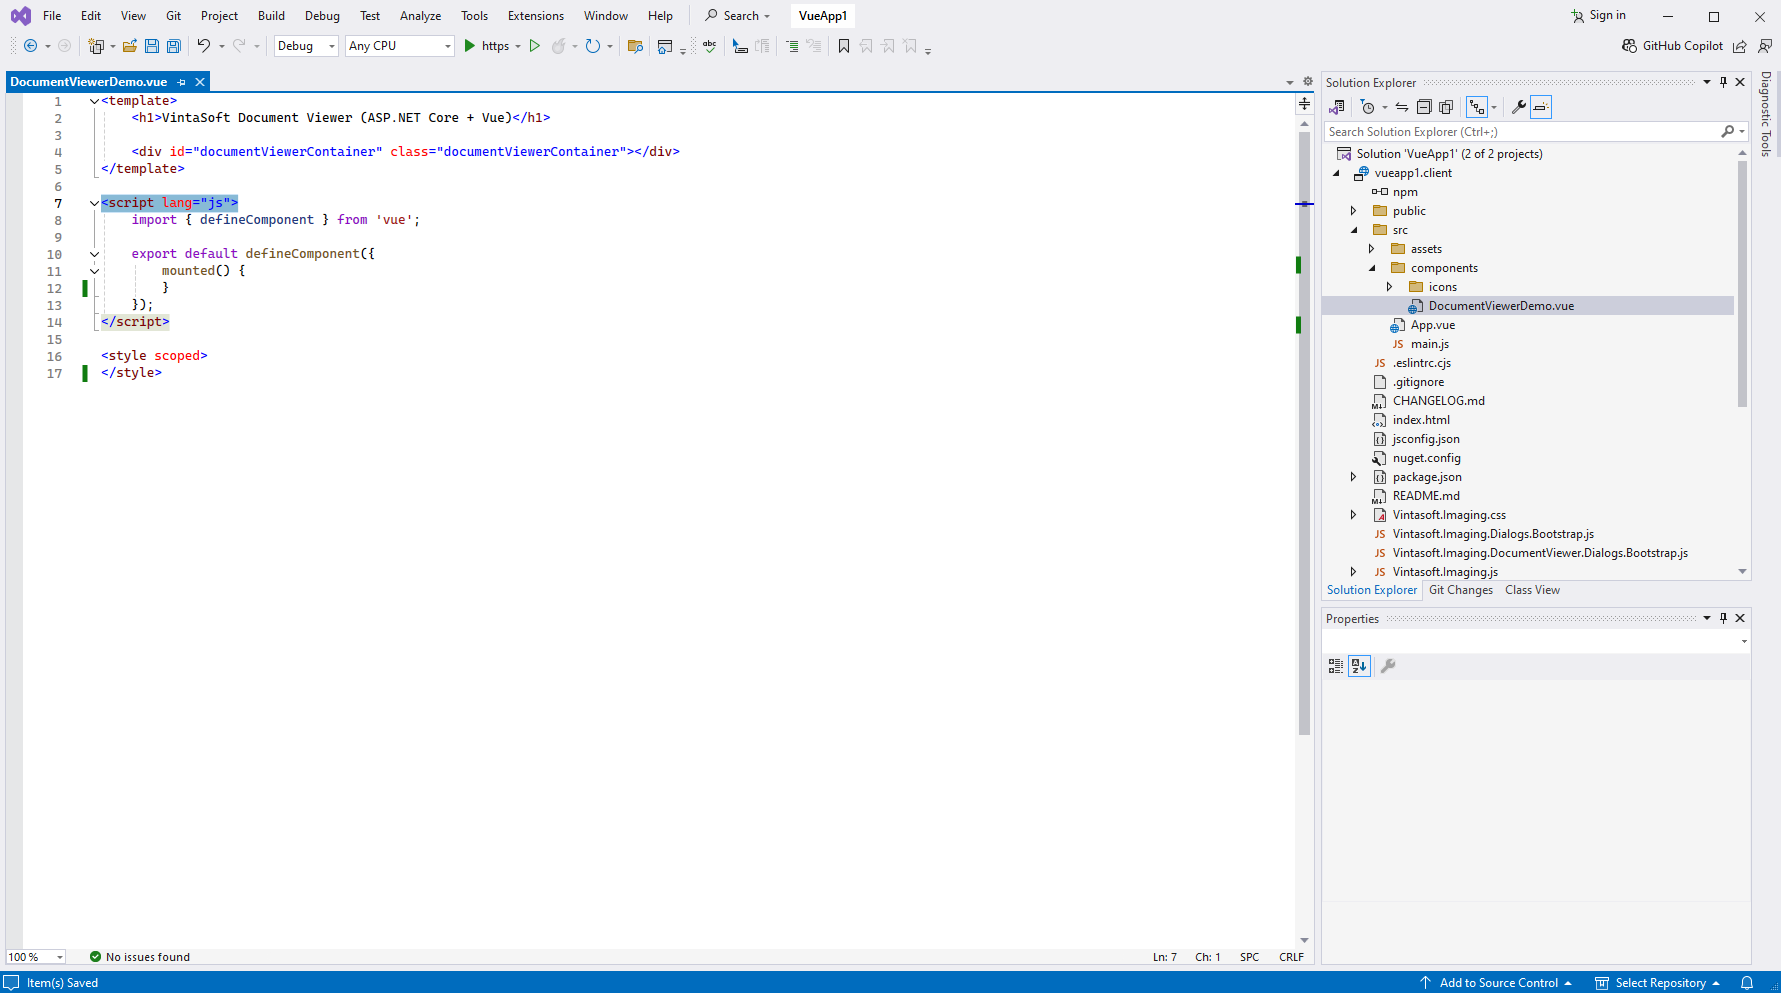This screenshot has width=1781, height=993.
Task: Toggle a bookmark on the current line
Action: click(x=844, y=46)
